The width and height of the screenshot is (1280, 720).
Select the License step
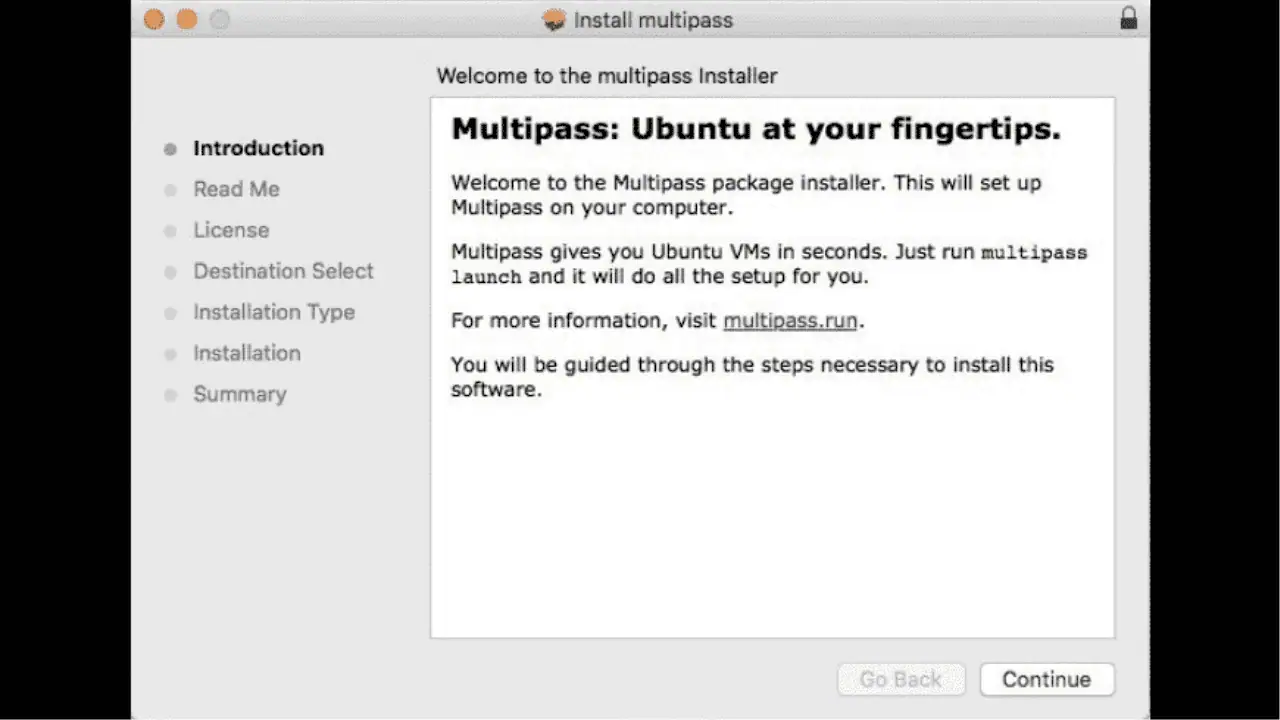(x=231, y=230)
